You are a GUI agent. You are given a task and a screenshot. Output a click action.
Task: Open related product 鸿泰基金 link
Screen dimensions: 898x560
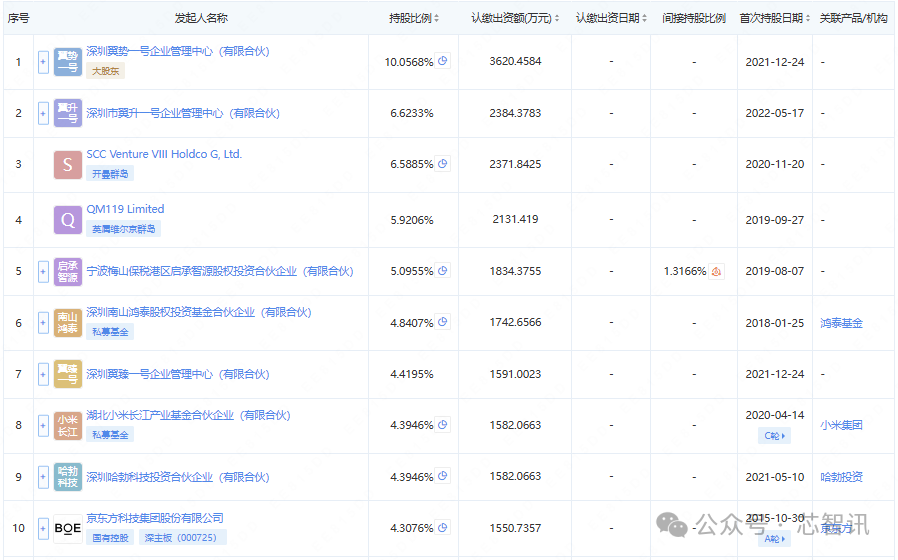pyautogui.click(x=841, y=323)
